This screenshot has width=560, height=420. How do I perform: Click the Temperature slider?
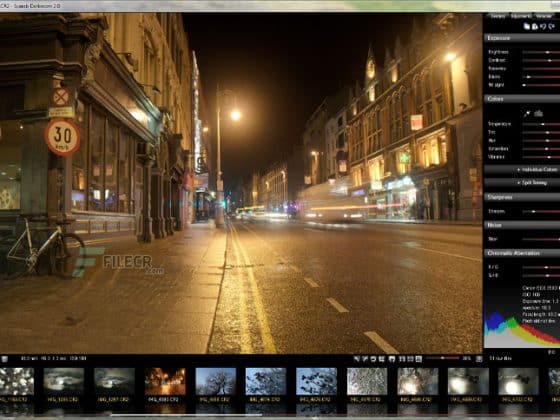coord(541,124)
